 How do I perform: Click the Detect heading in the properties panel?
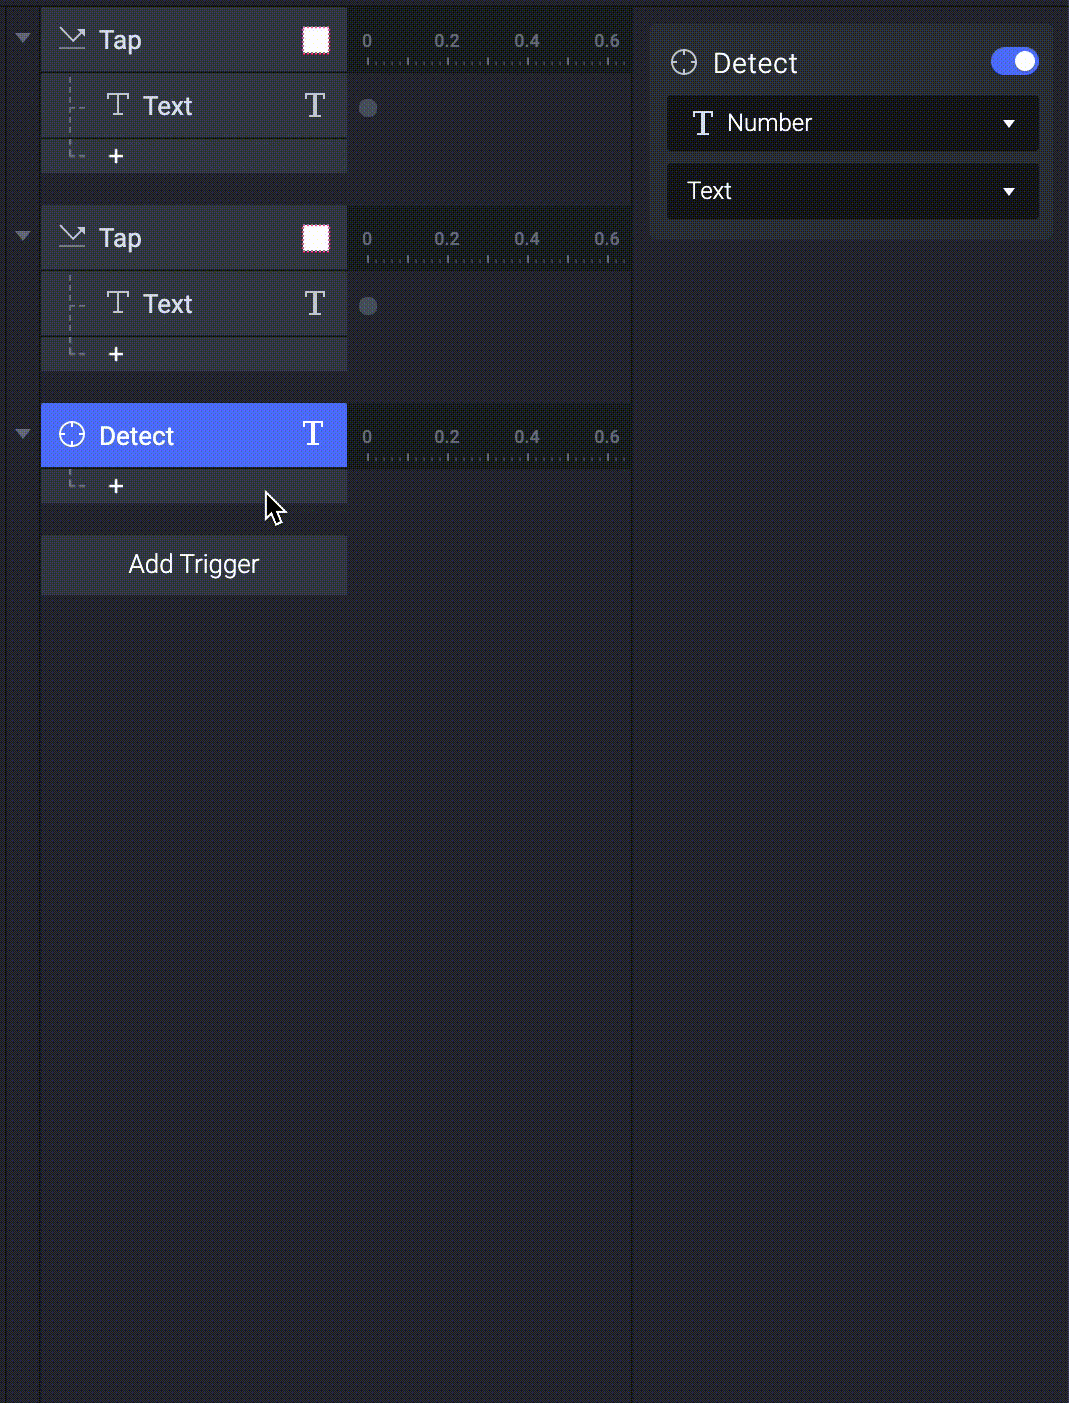pos(755,63)
